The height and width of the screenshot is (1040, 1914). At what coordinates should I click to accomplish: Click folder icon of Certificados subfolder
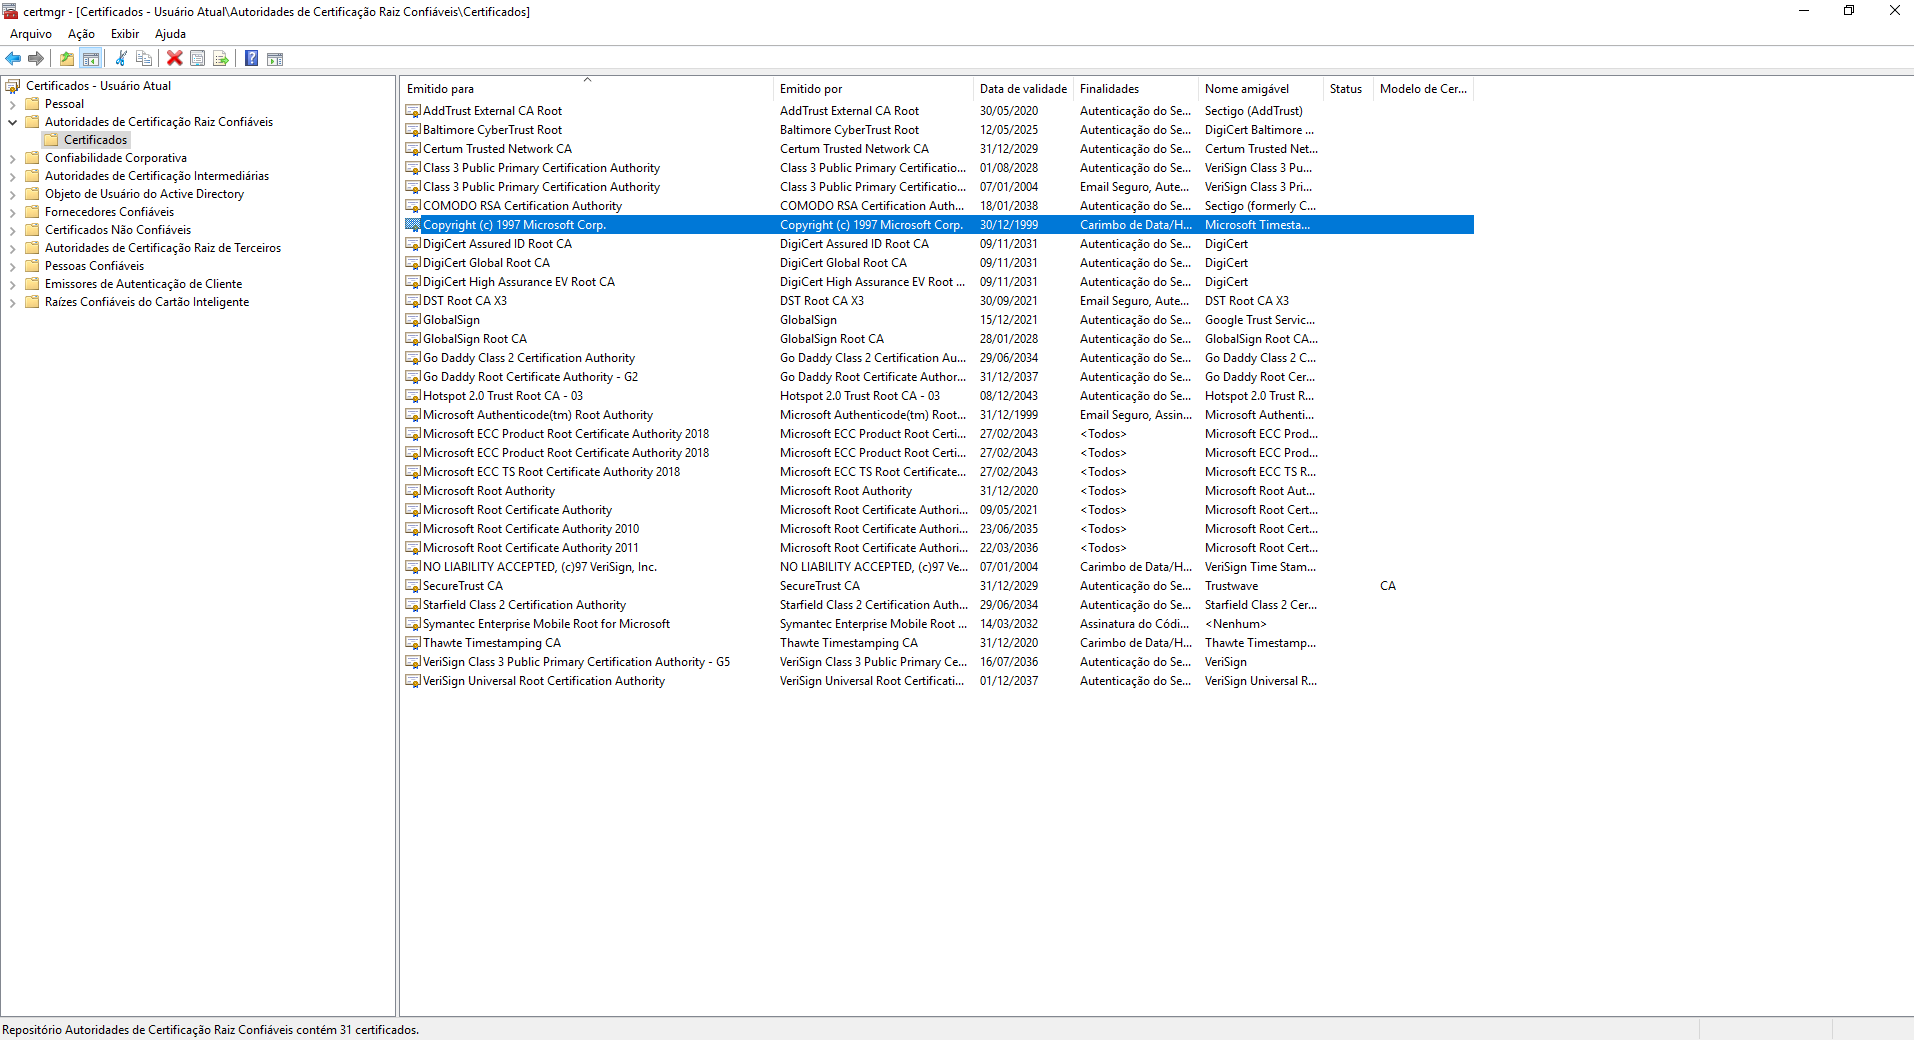(51, 140)
